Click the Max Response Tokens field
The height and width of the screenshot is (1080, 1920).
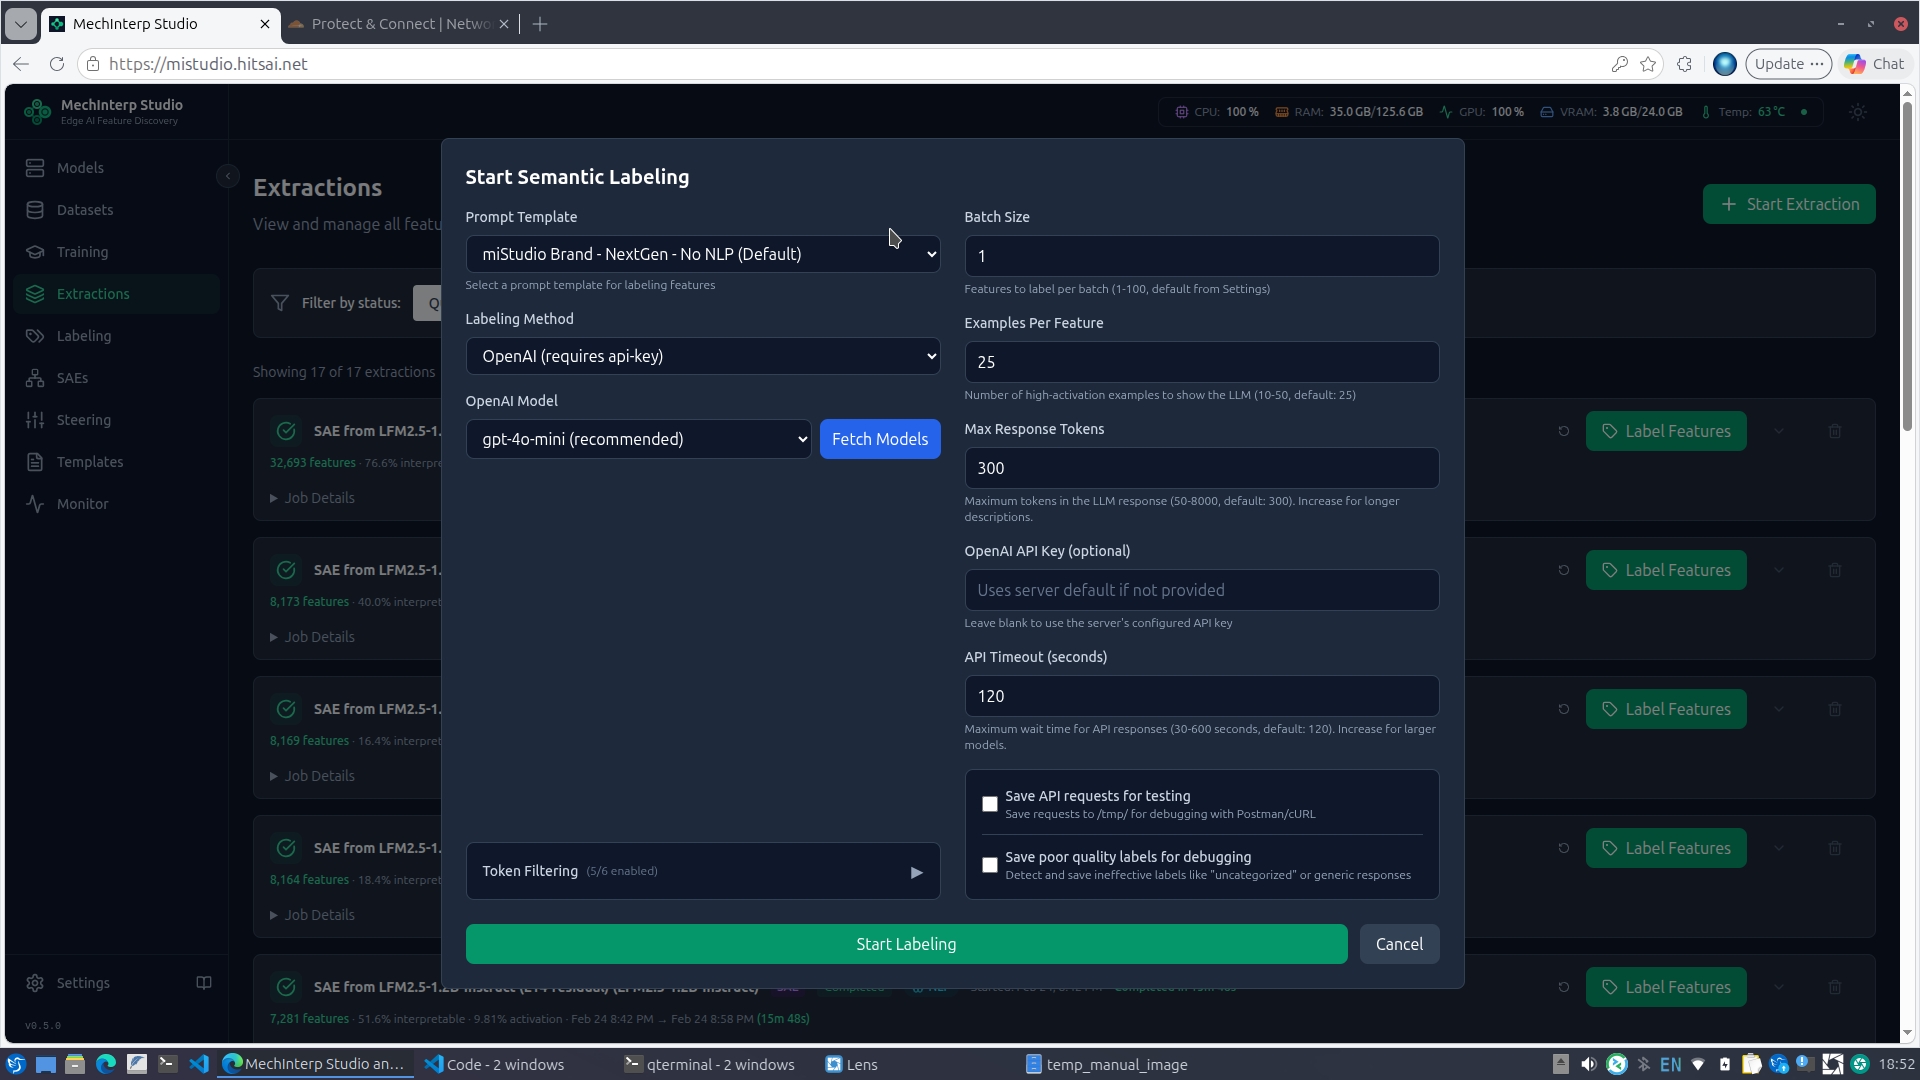tap(1201, 468)
